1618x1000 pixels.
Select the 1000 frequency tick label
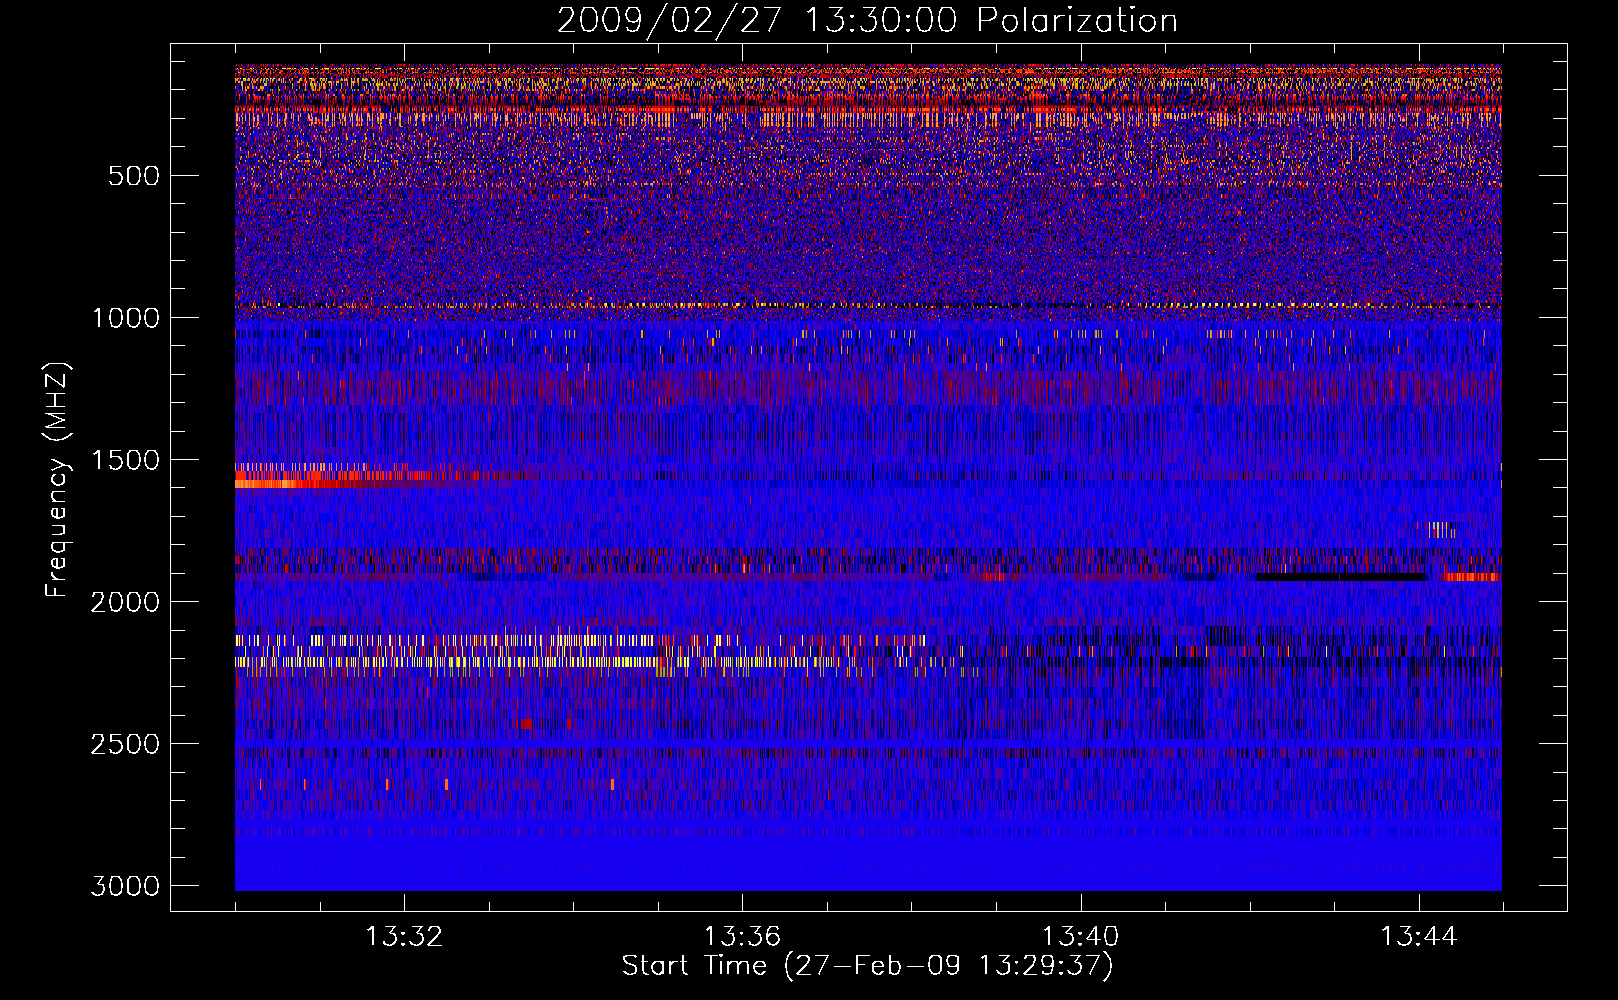click(x=125, y=318)
